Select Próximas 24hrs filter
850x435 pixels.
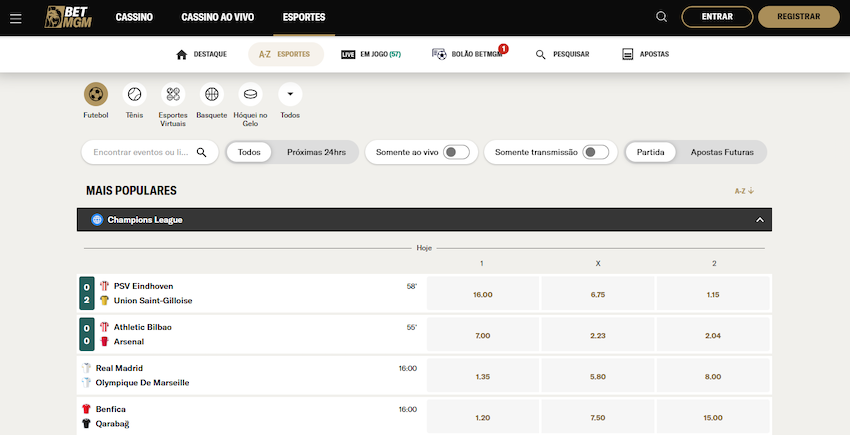pyautogui.click(x=316, y=152)
